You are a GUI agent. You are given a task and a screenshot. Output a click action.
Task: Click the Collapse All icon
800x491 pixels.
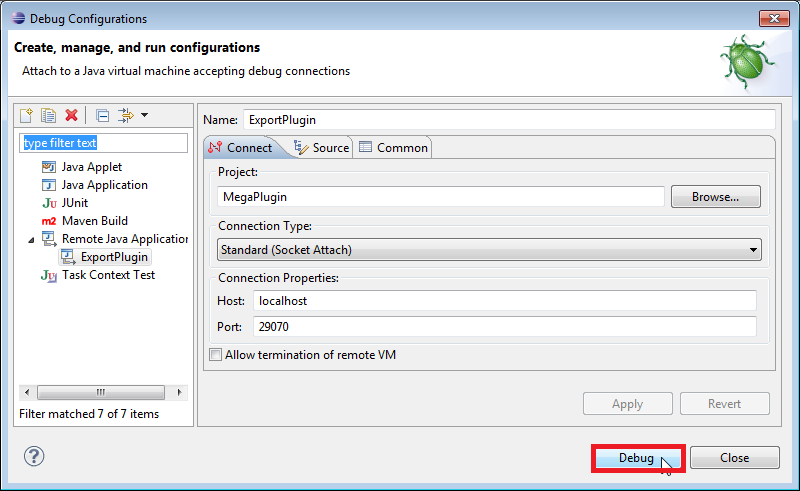(x=103, y=116)
